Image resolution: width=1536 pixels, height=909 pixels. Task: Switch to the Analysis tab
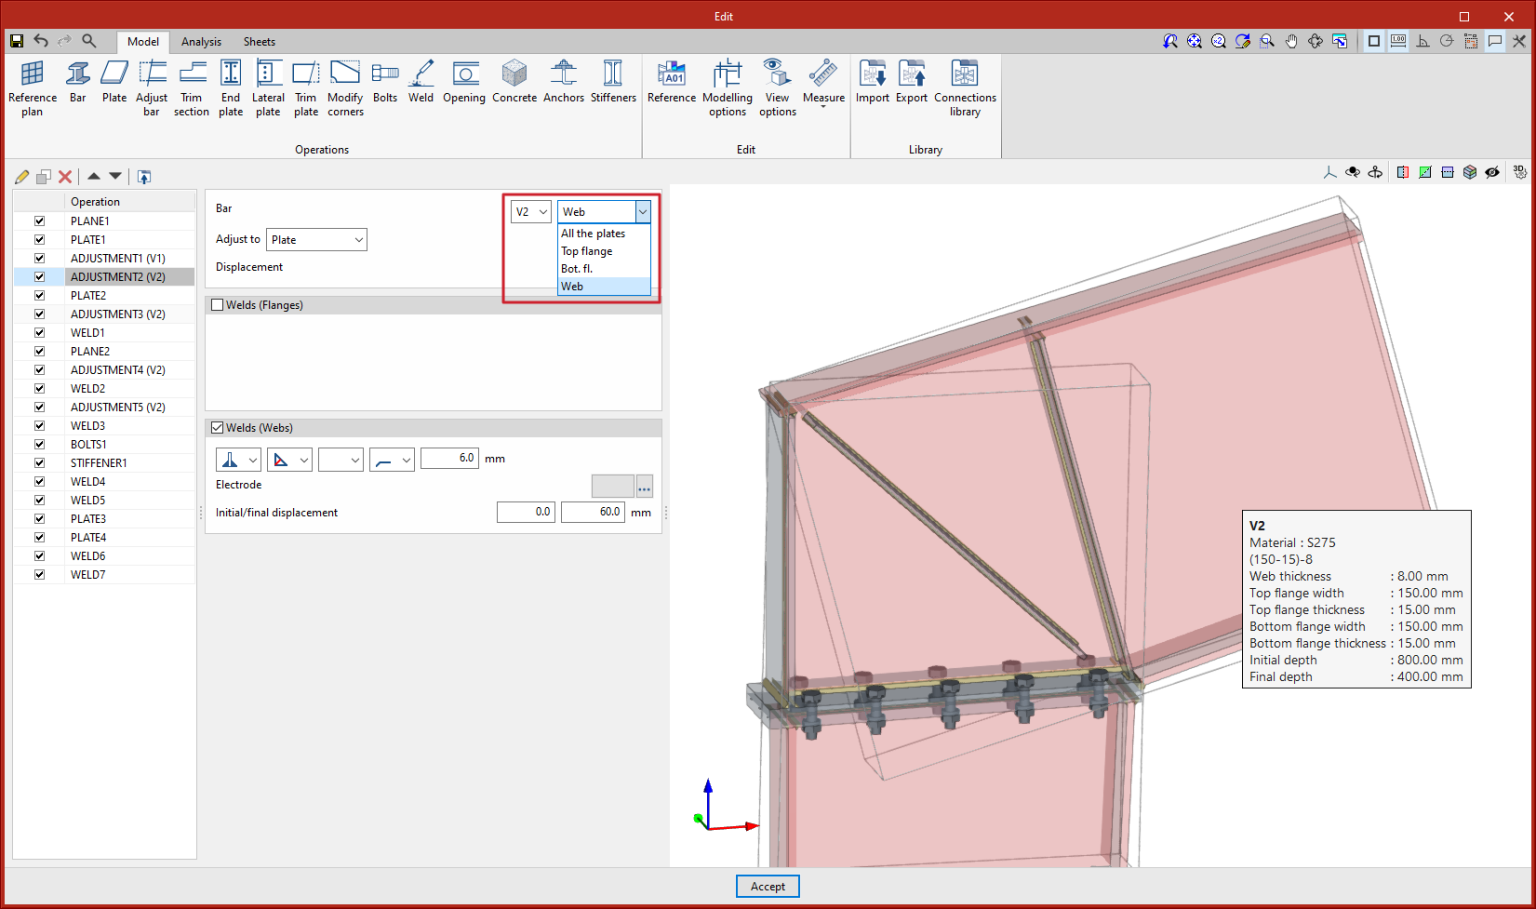[201, 42]
